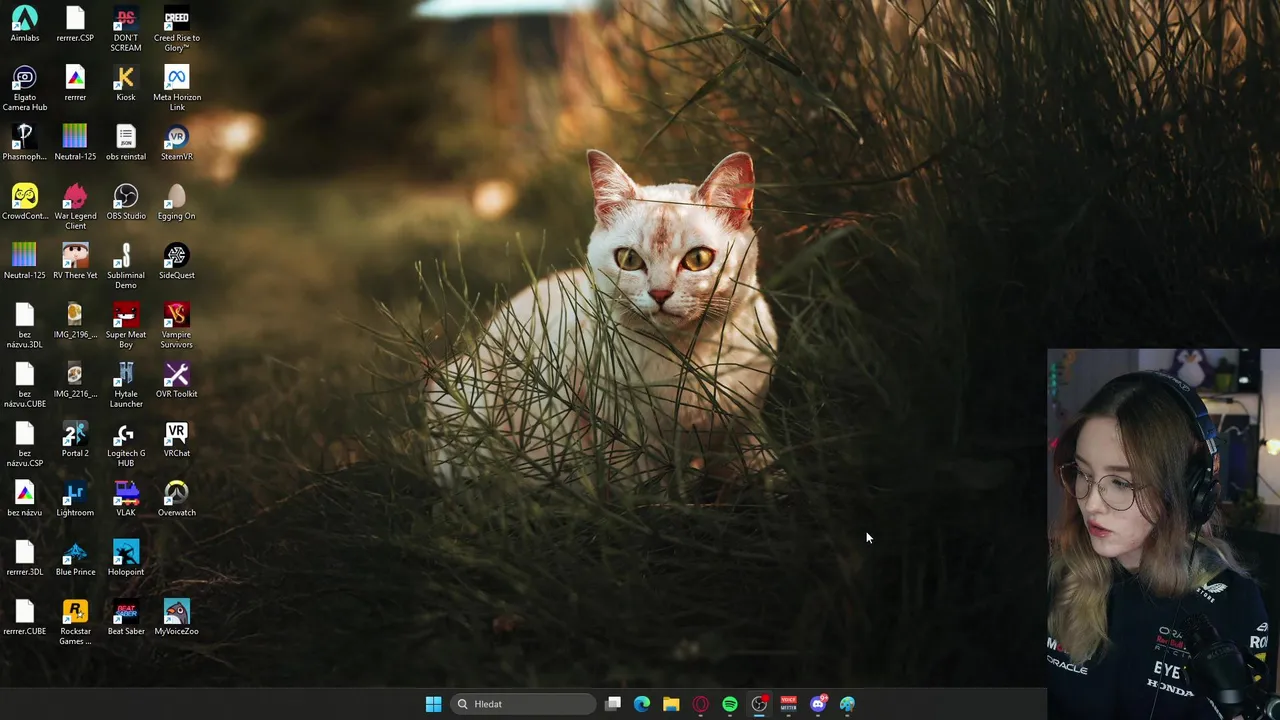This screenshot has height=720, width=1280.
Task: Open the OVR Toolkit shortcut
Action: [x=177, y=381]
